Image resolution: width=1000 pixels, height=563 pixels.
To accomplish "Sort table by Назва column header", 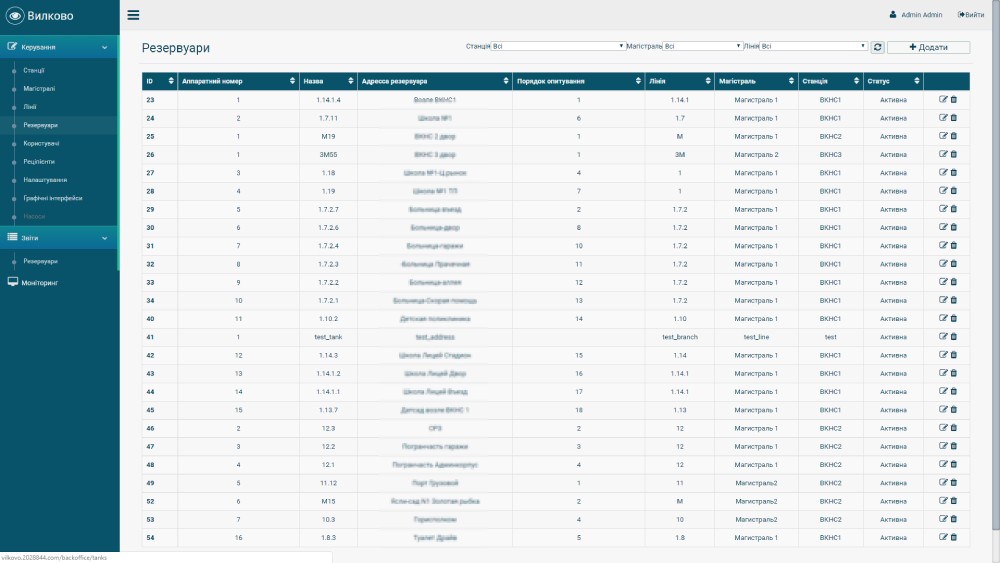I will pos(327,81).
